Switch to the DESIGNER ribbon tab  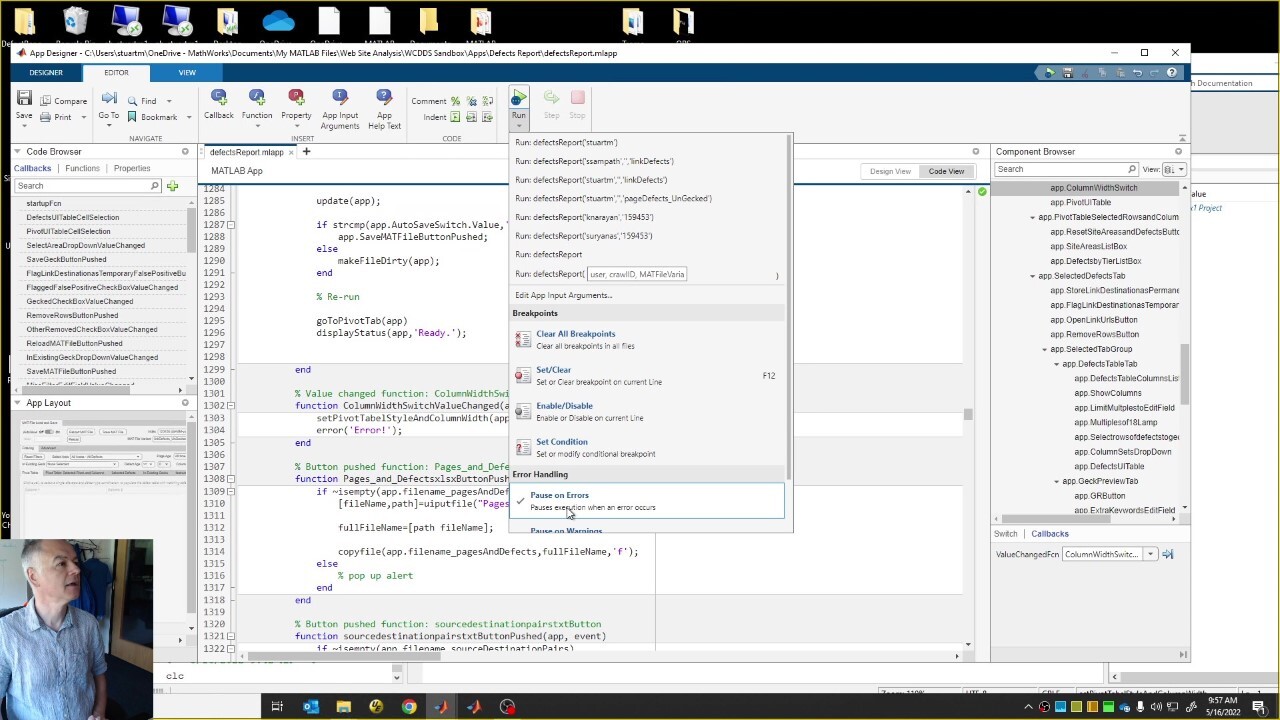pyautogui.click(x=46, y=73)
